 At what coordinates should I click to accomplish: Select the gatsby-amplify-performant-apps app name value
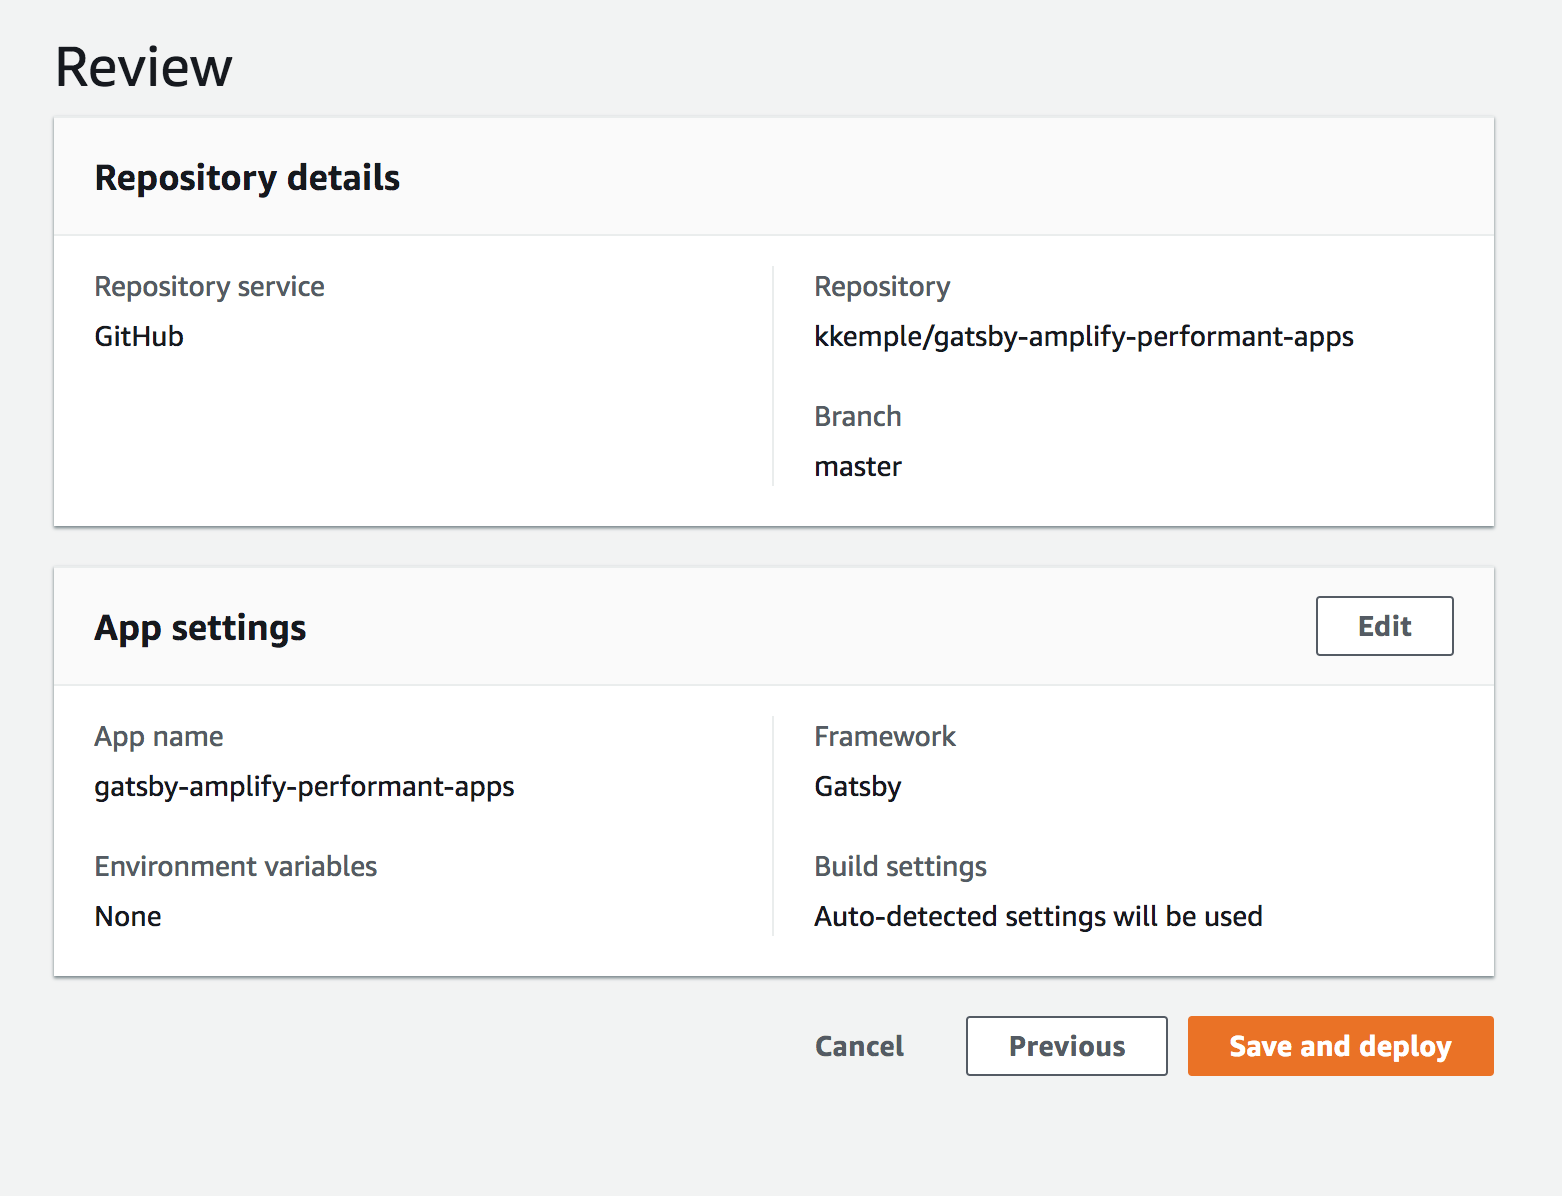(304, 787)
